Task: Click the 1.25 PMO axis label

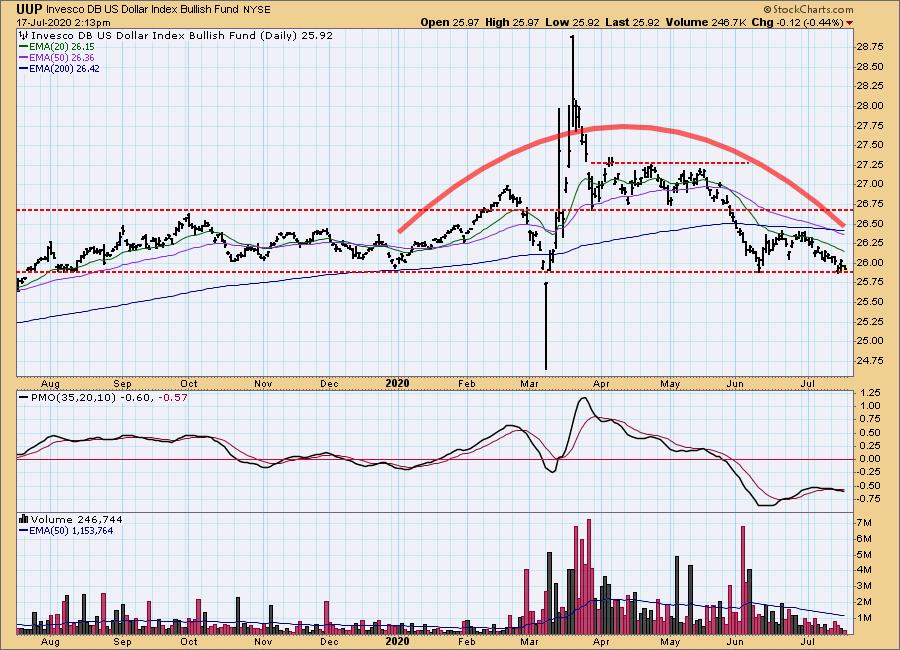Action: (871, 393)
